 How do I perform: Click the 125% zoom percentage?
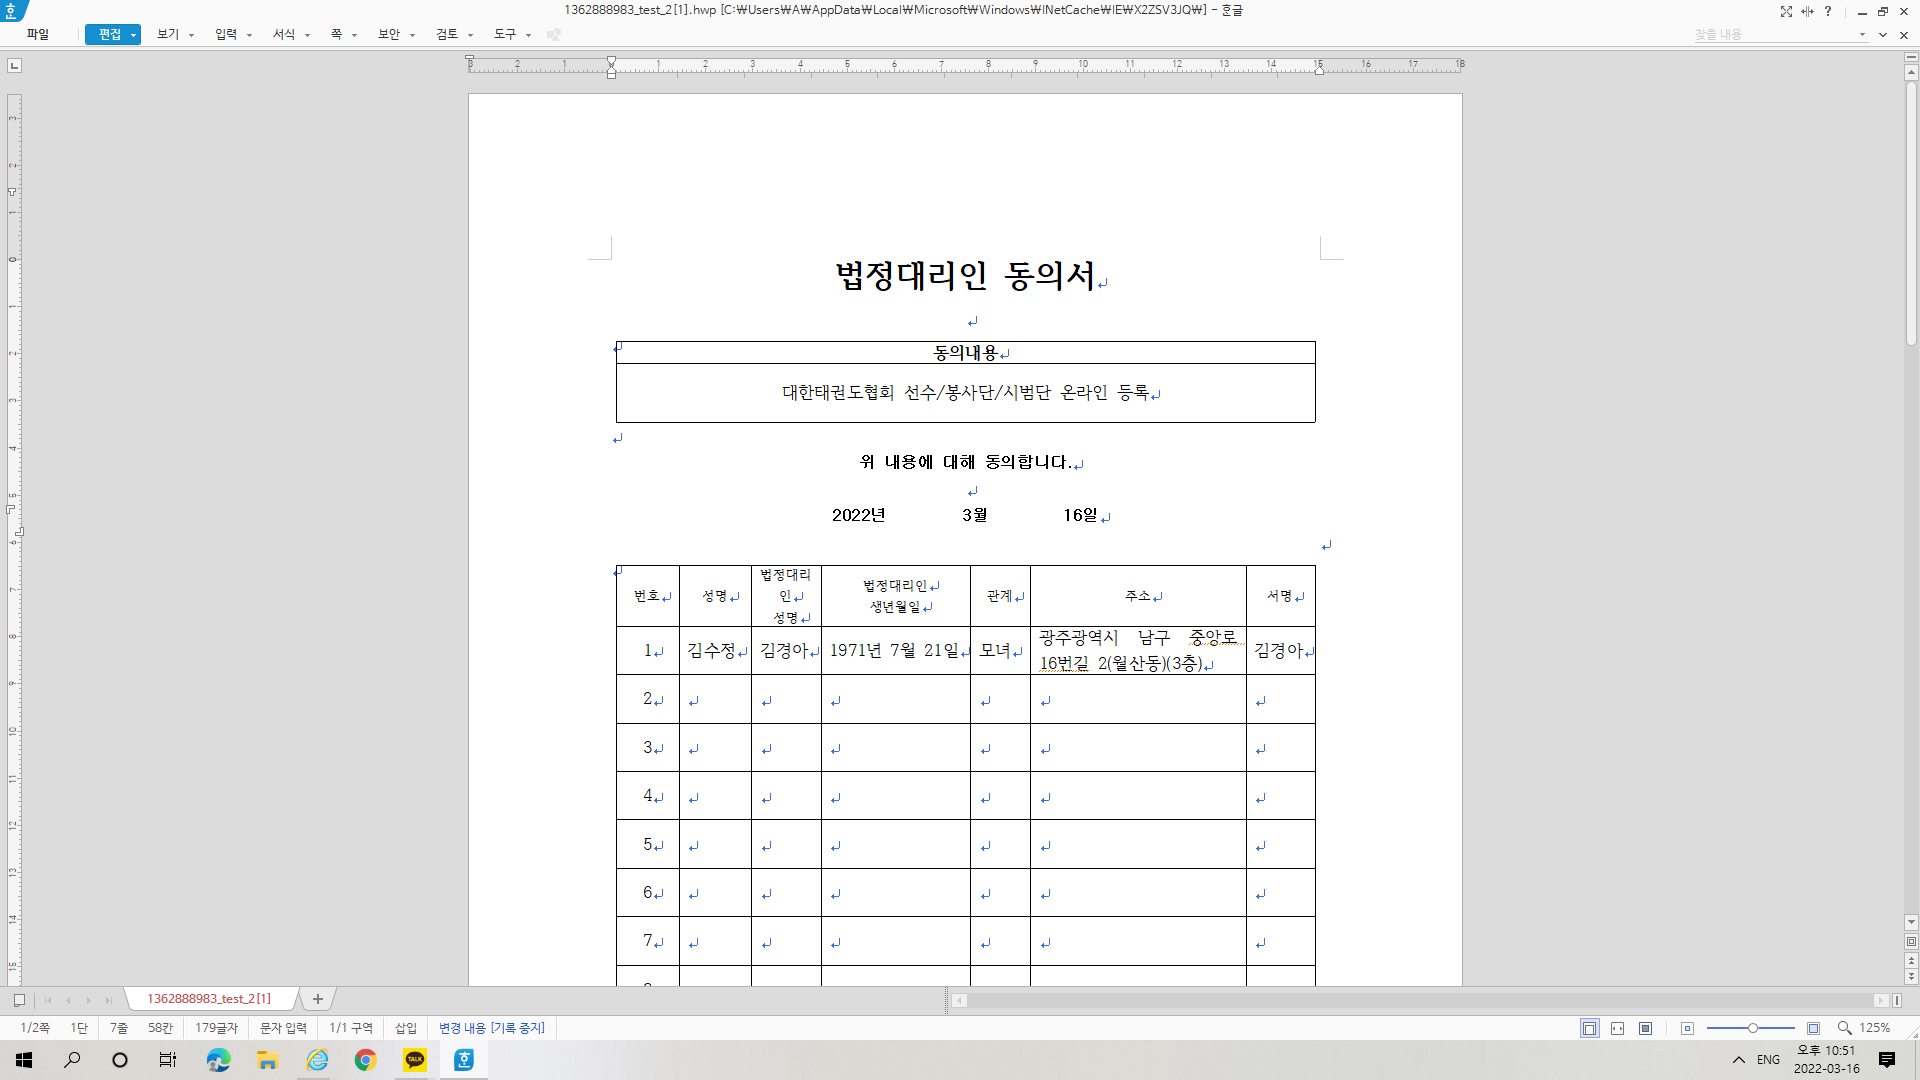coord(1875,1028)
